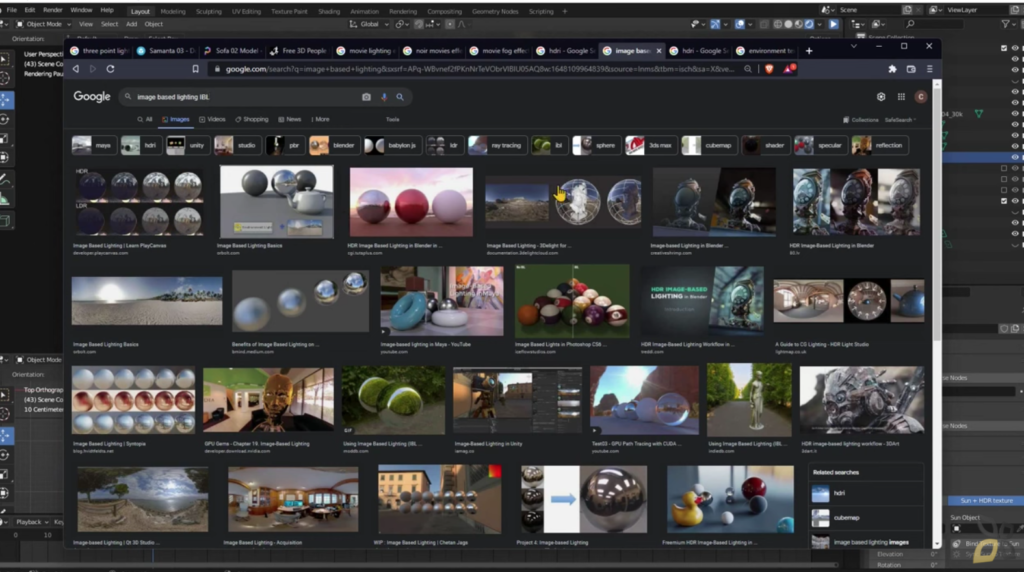The image size is (1024, 572).
Task: Click the voice search microphone icon
Action: coord(384,97)
